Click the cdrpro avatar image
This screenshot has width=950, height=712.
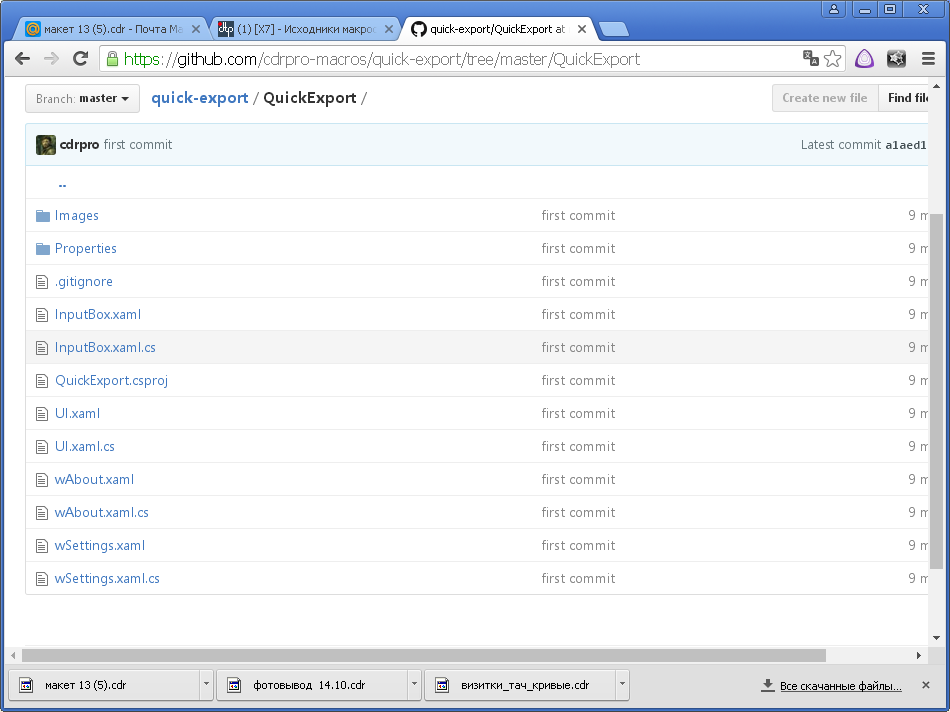pyautogui.click(x=45, y=145)
